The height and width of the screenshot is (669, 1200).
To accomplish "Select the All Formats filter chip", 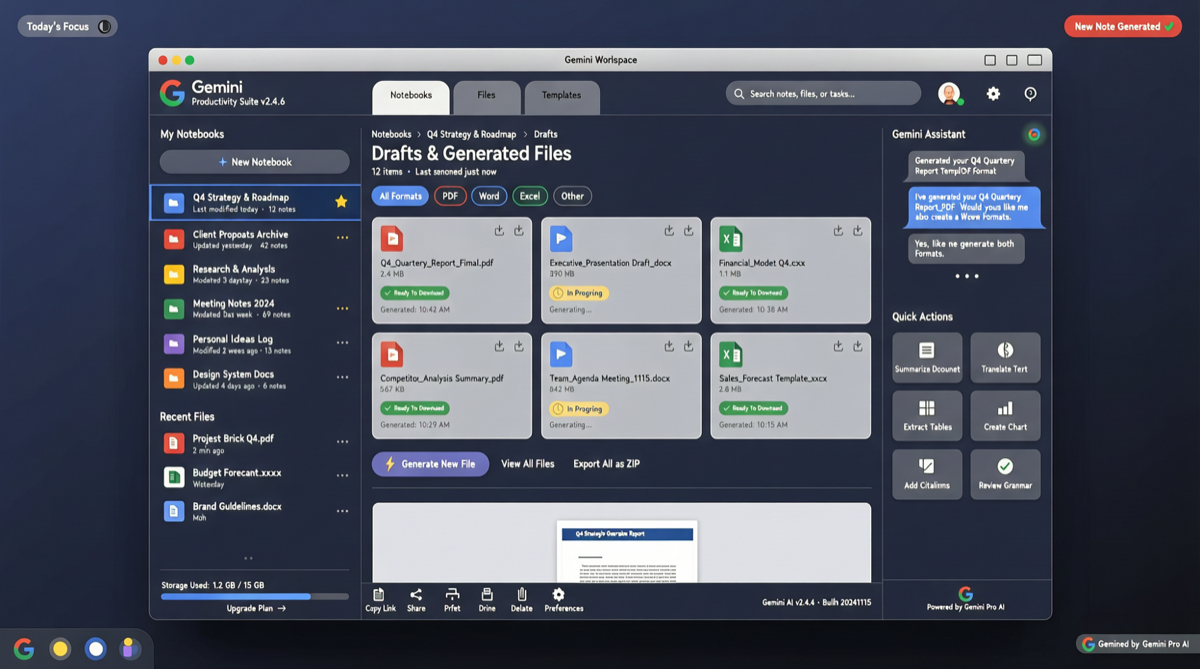I will point(400,196).
